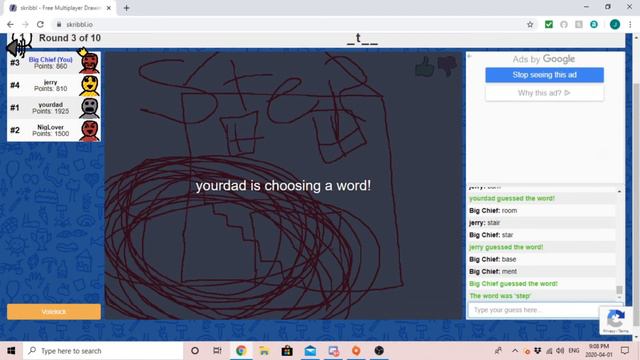This screenshot has height=360, width=640.
Task: Click the Round 3 of 10 label
Action: pos(70,38)
